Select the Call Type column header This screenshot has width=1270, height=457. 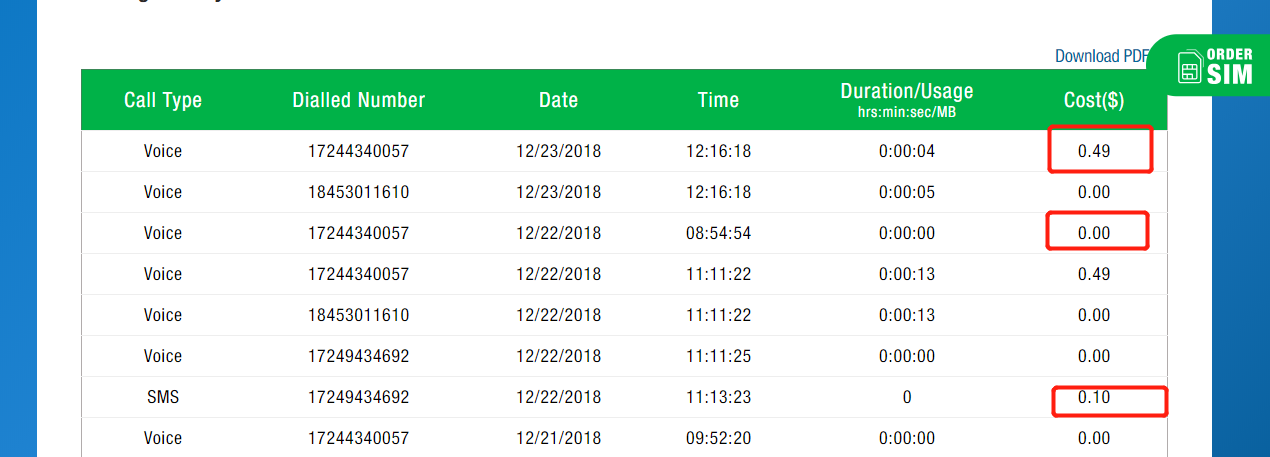point(163,100)
